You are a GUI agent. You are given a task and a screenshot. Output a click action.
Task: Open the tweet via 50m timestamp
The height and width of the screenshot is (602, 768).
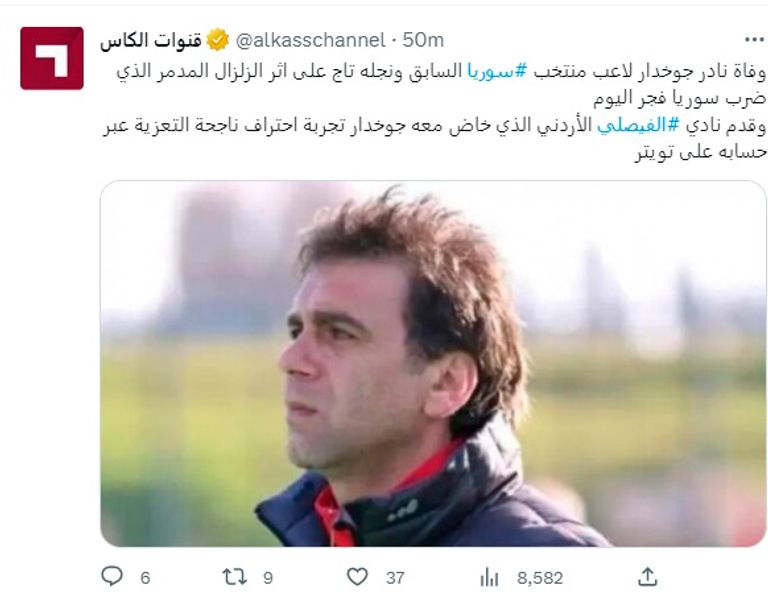(x=423, y=40)
